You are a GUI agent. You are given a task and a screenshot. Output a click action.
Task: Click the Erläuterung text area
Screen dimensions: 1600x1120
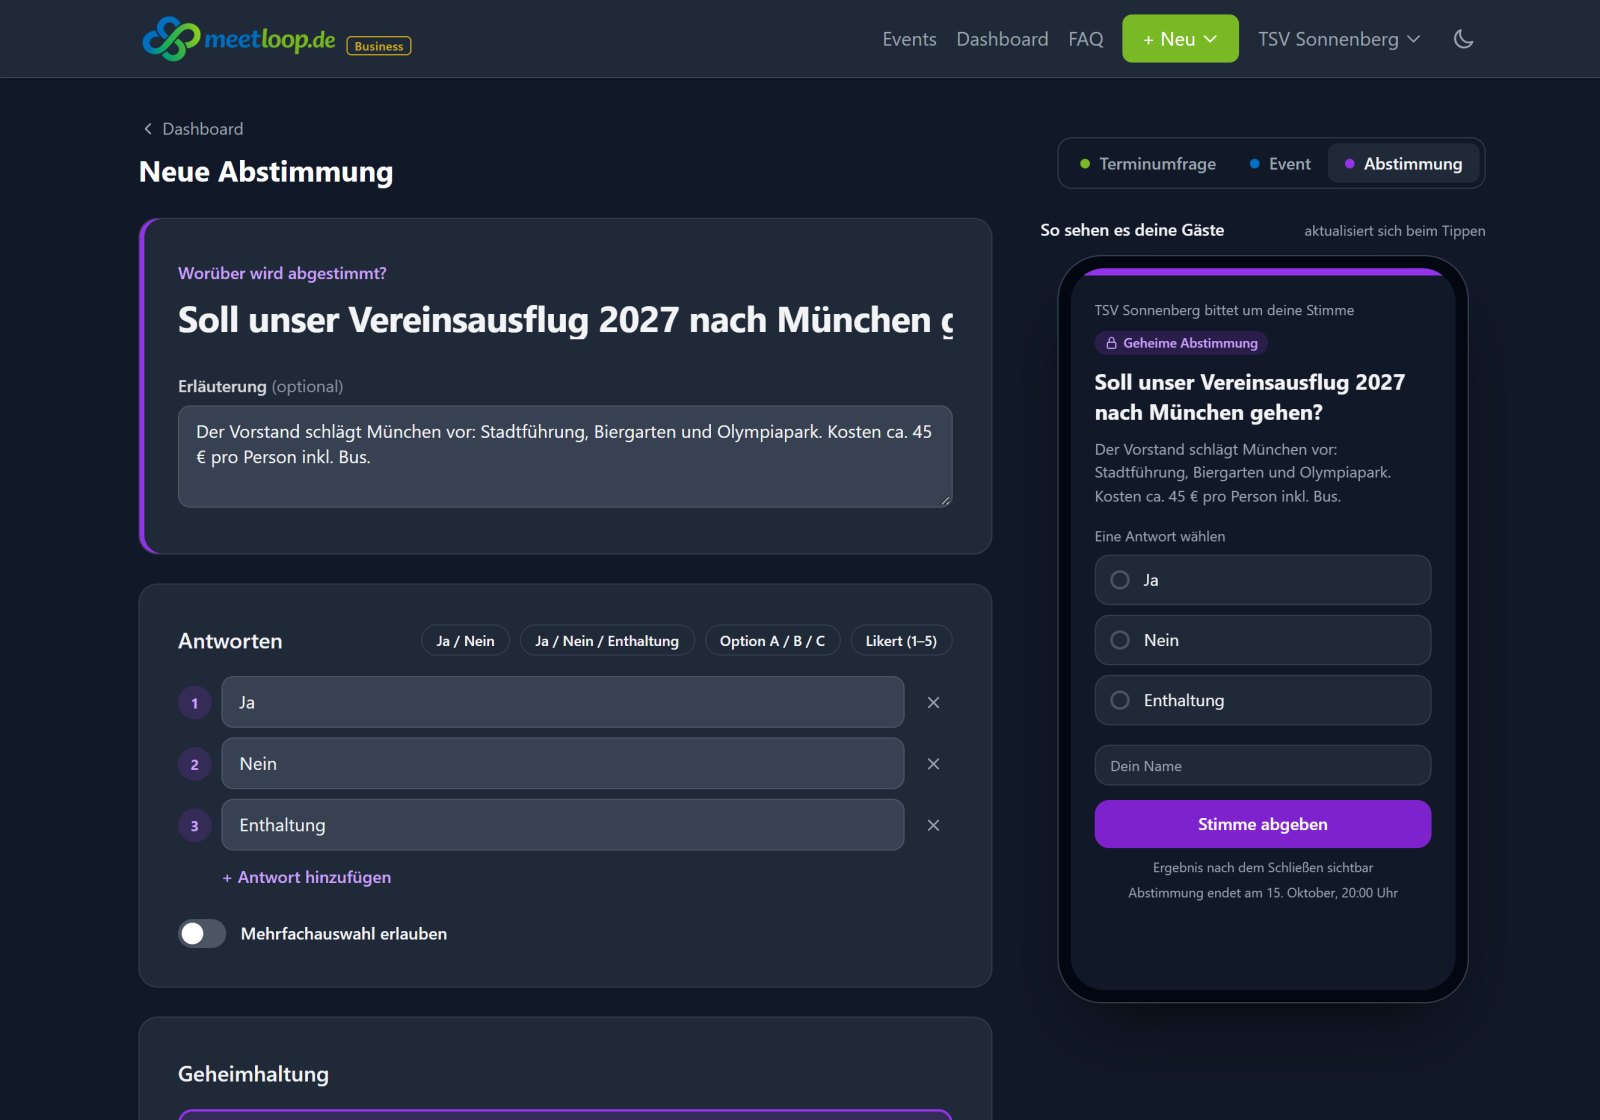coord(565,457)
